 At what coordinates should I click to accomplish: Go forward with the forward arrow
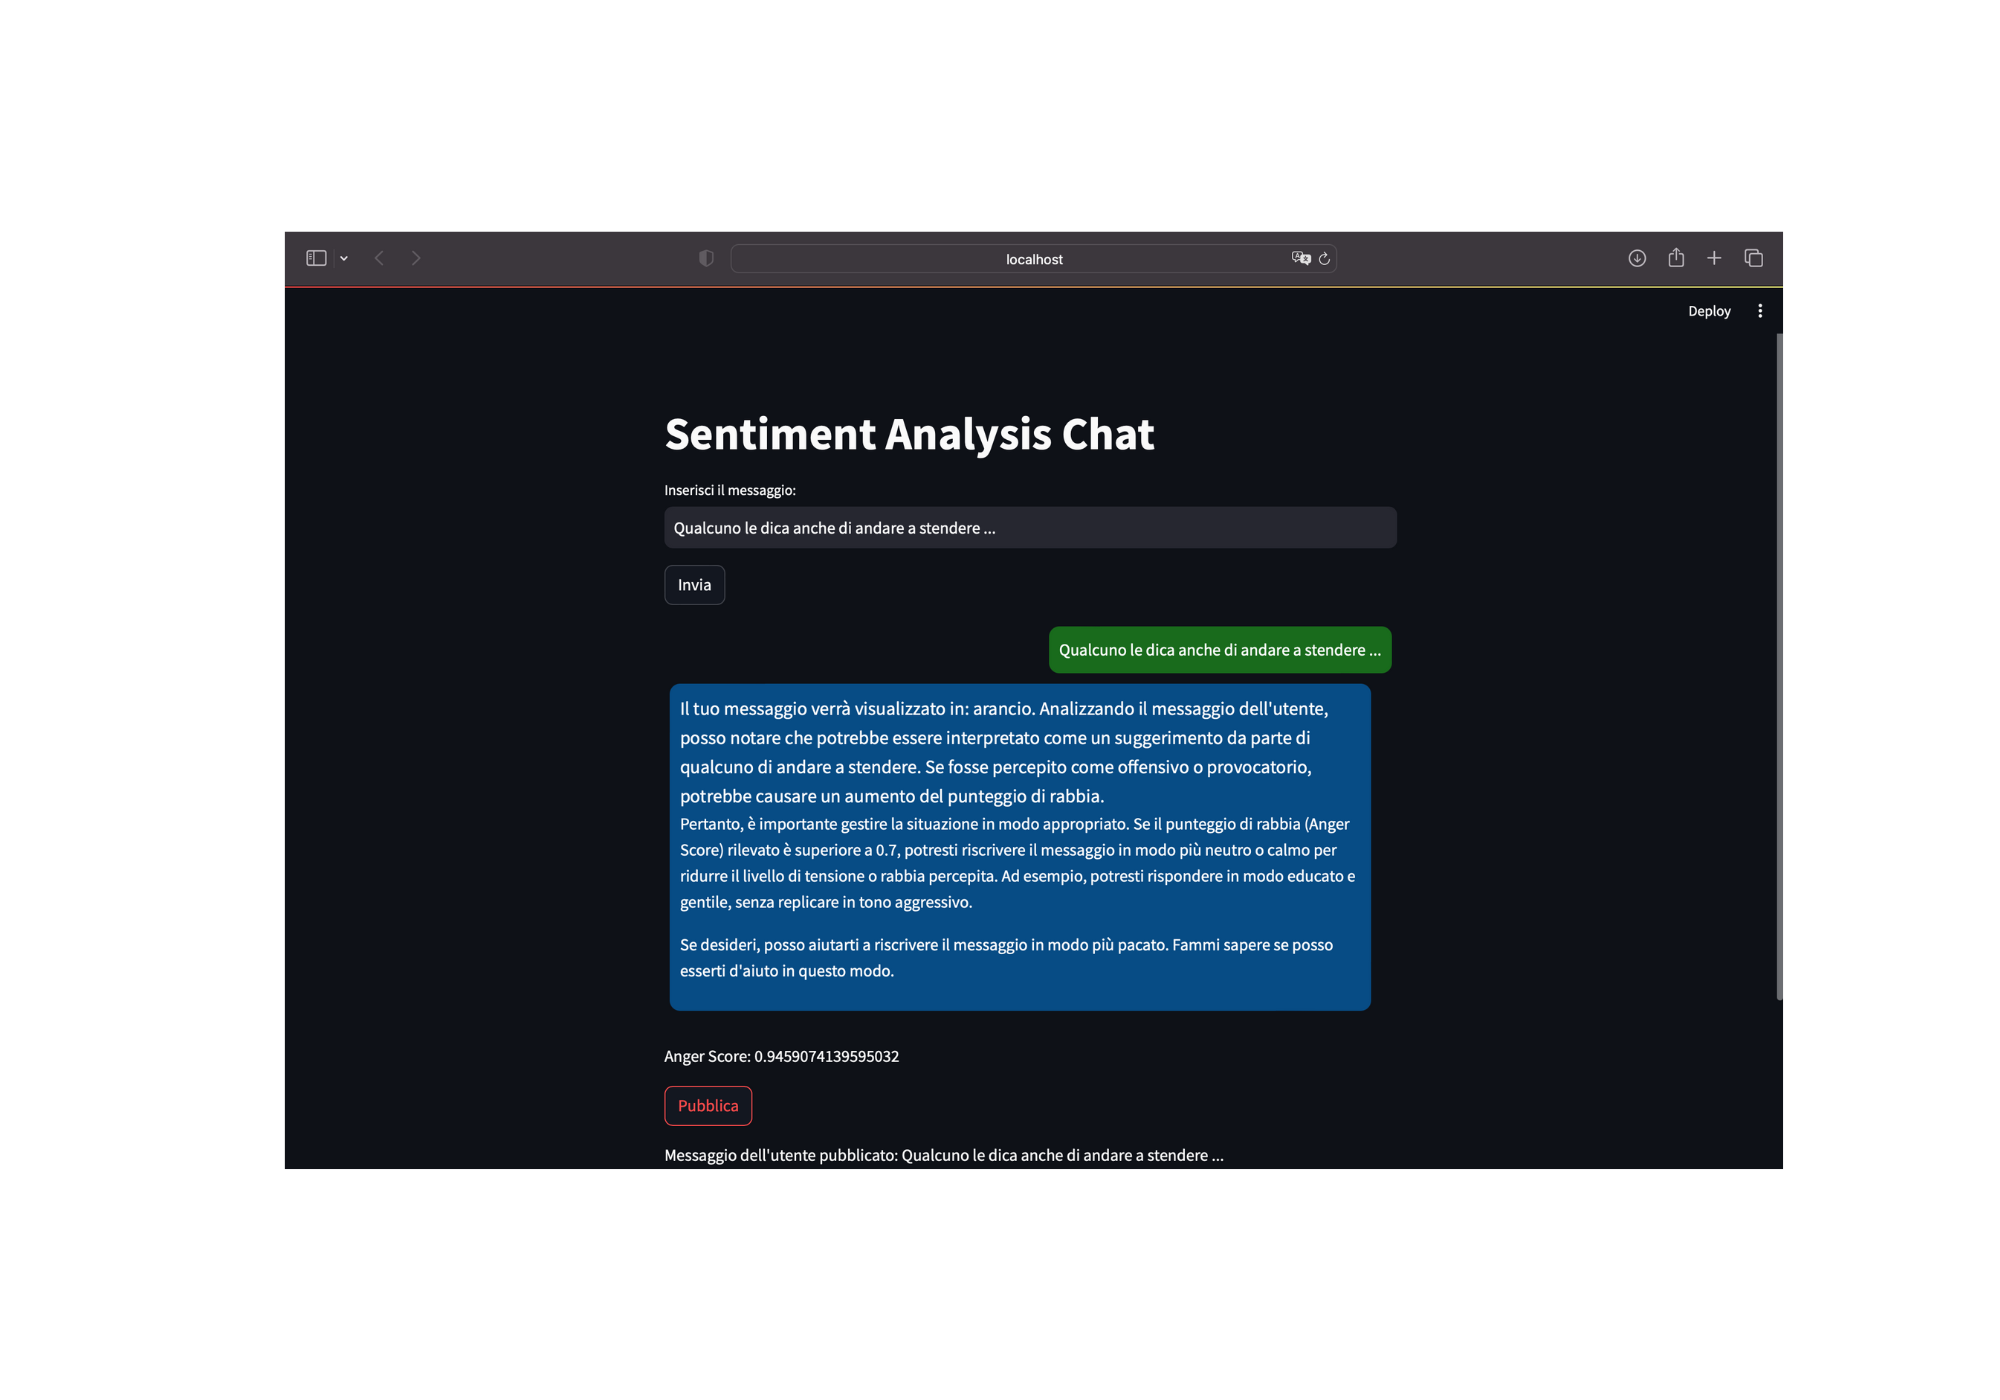click(416, 258)
